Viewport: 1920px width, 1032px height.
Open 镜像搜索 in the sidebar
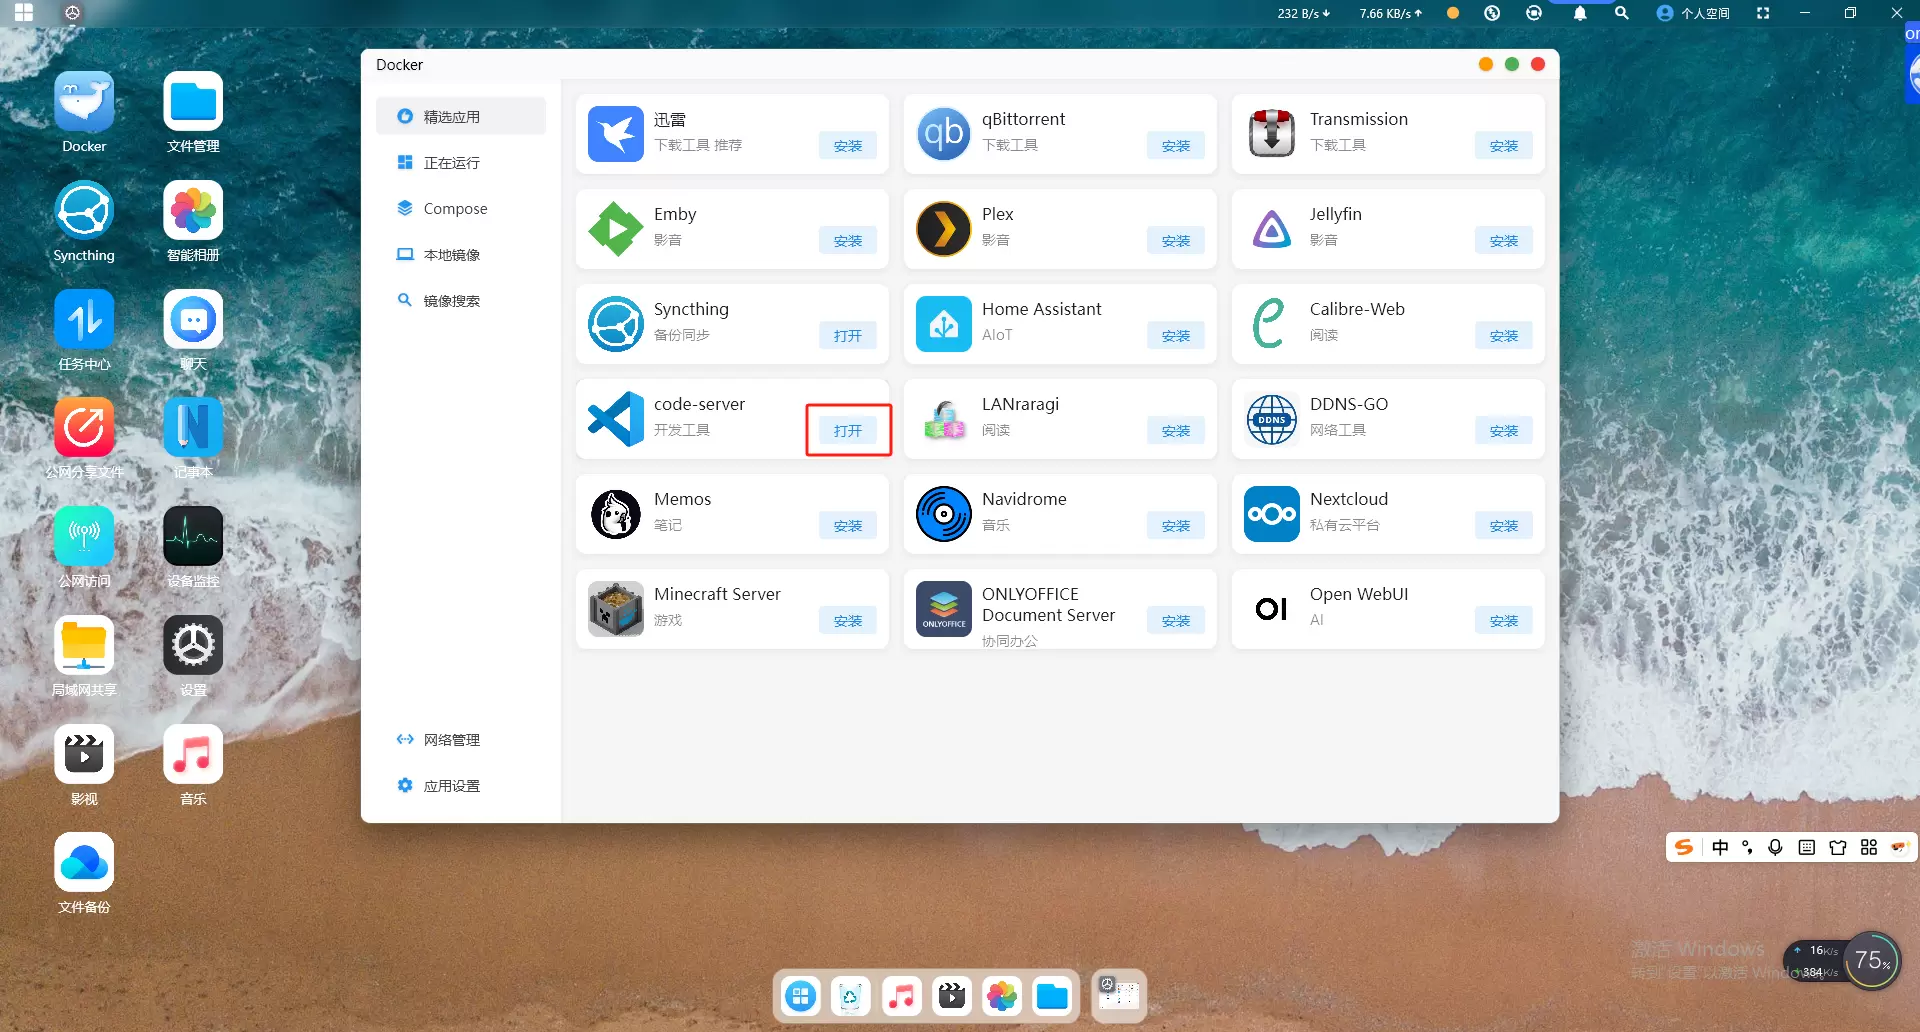click(451, 301)
